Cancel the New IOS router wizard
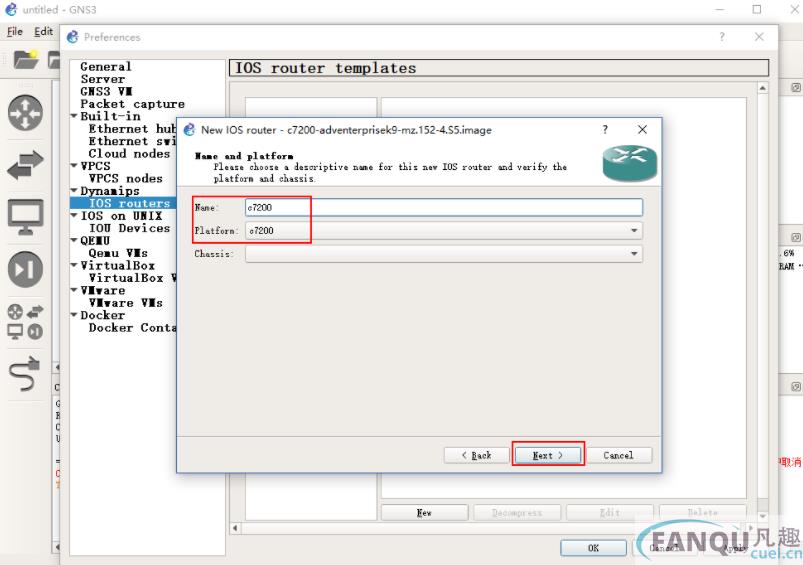 (x=618, y=455)
